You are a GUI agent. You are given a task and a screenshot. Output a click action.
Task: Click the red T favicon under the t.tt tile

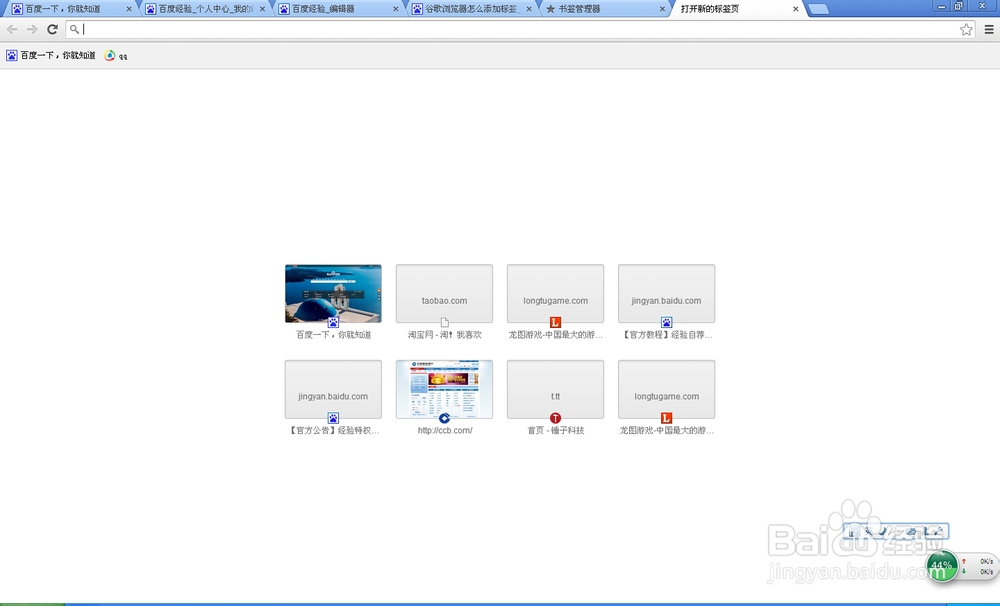click(555, 418)
